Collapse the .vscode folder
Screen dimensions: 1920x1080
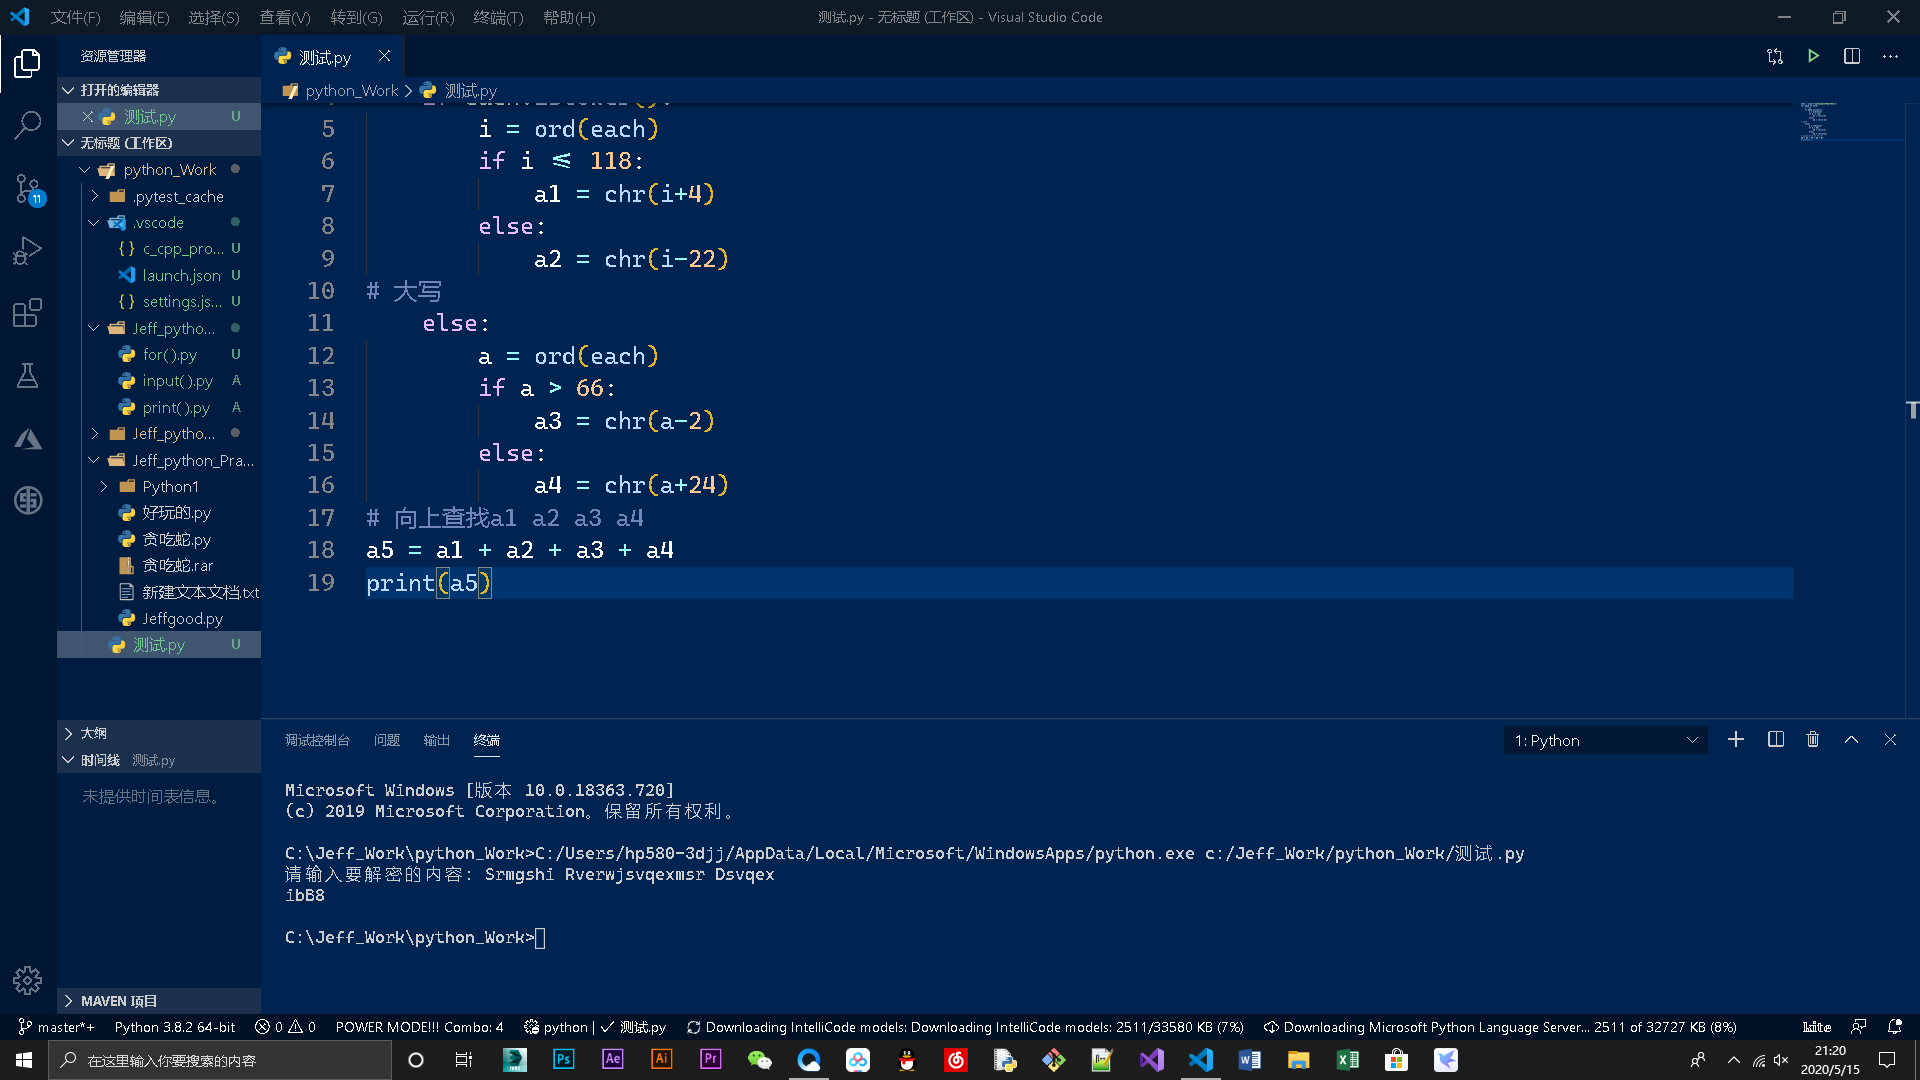[x=158, y=222]
